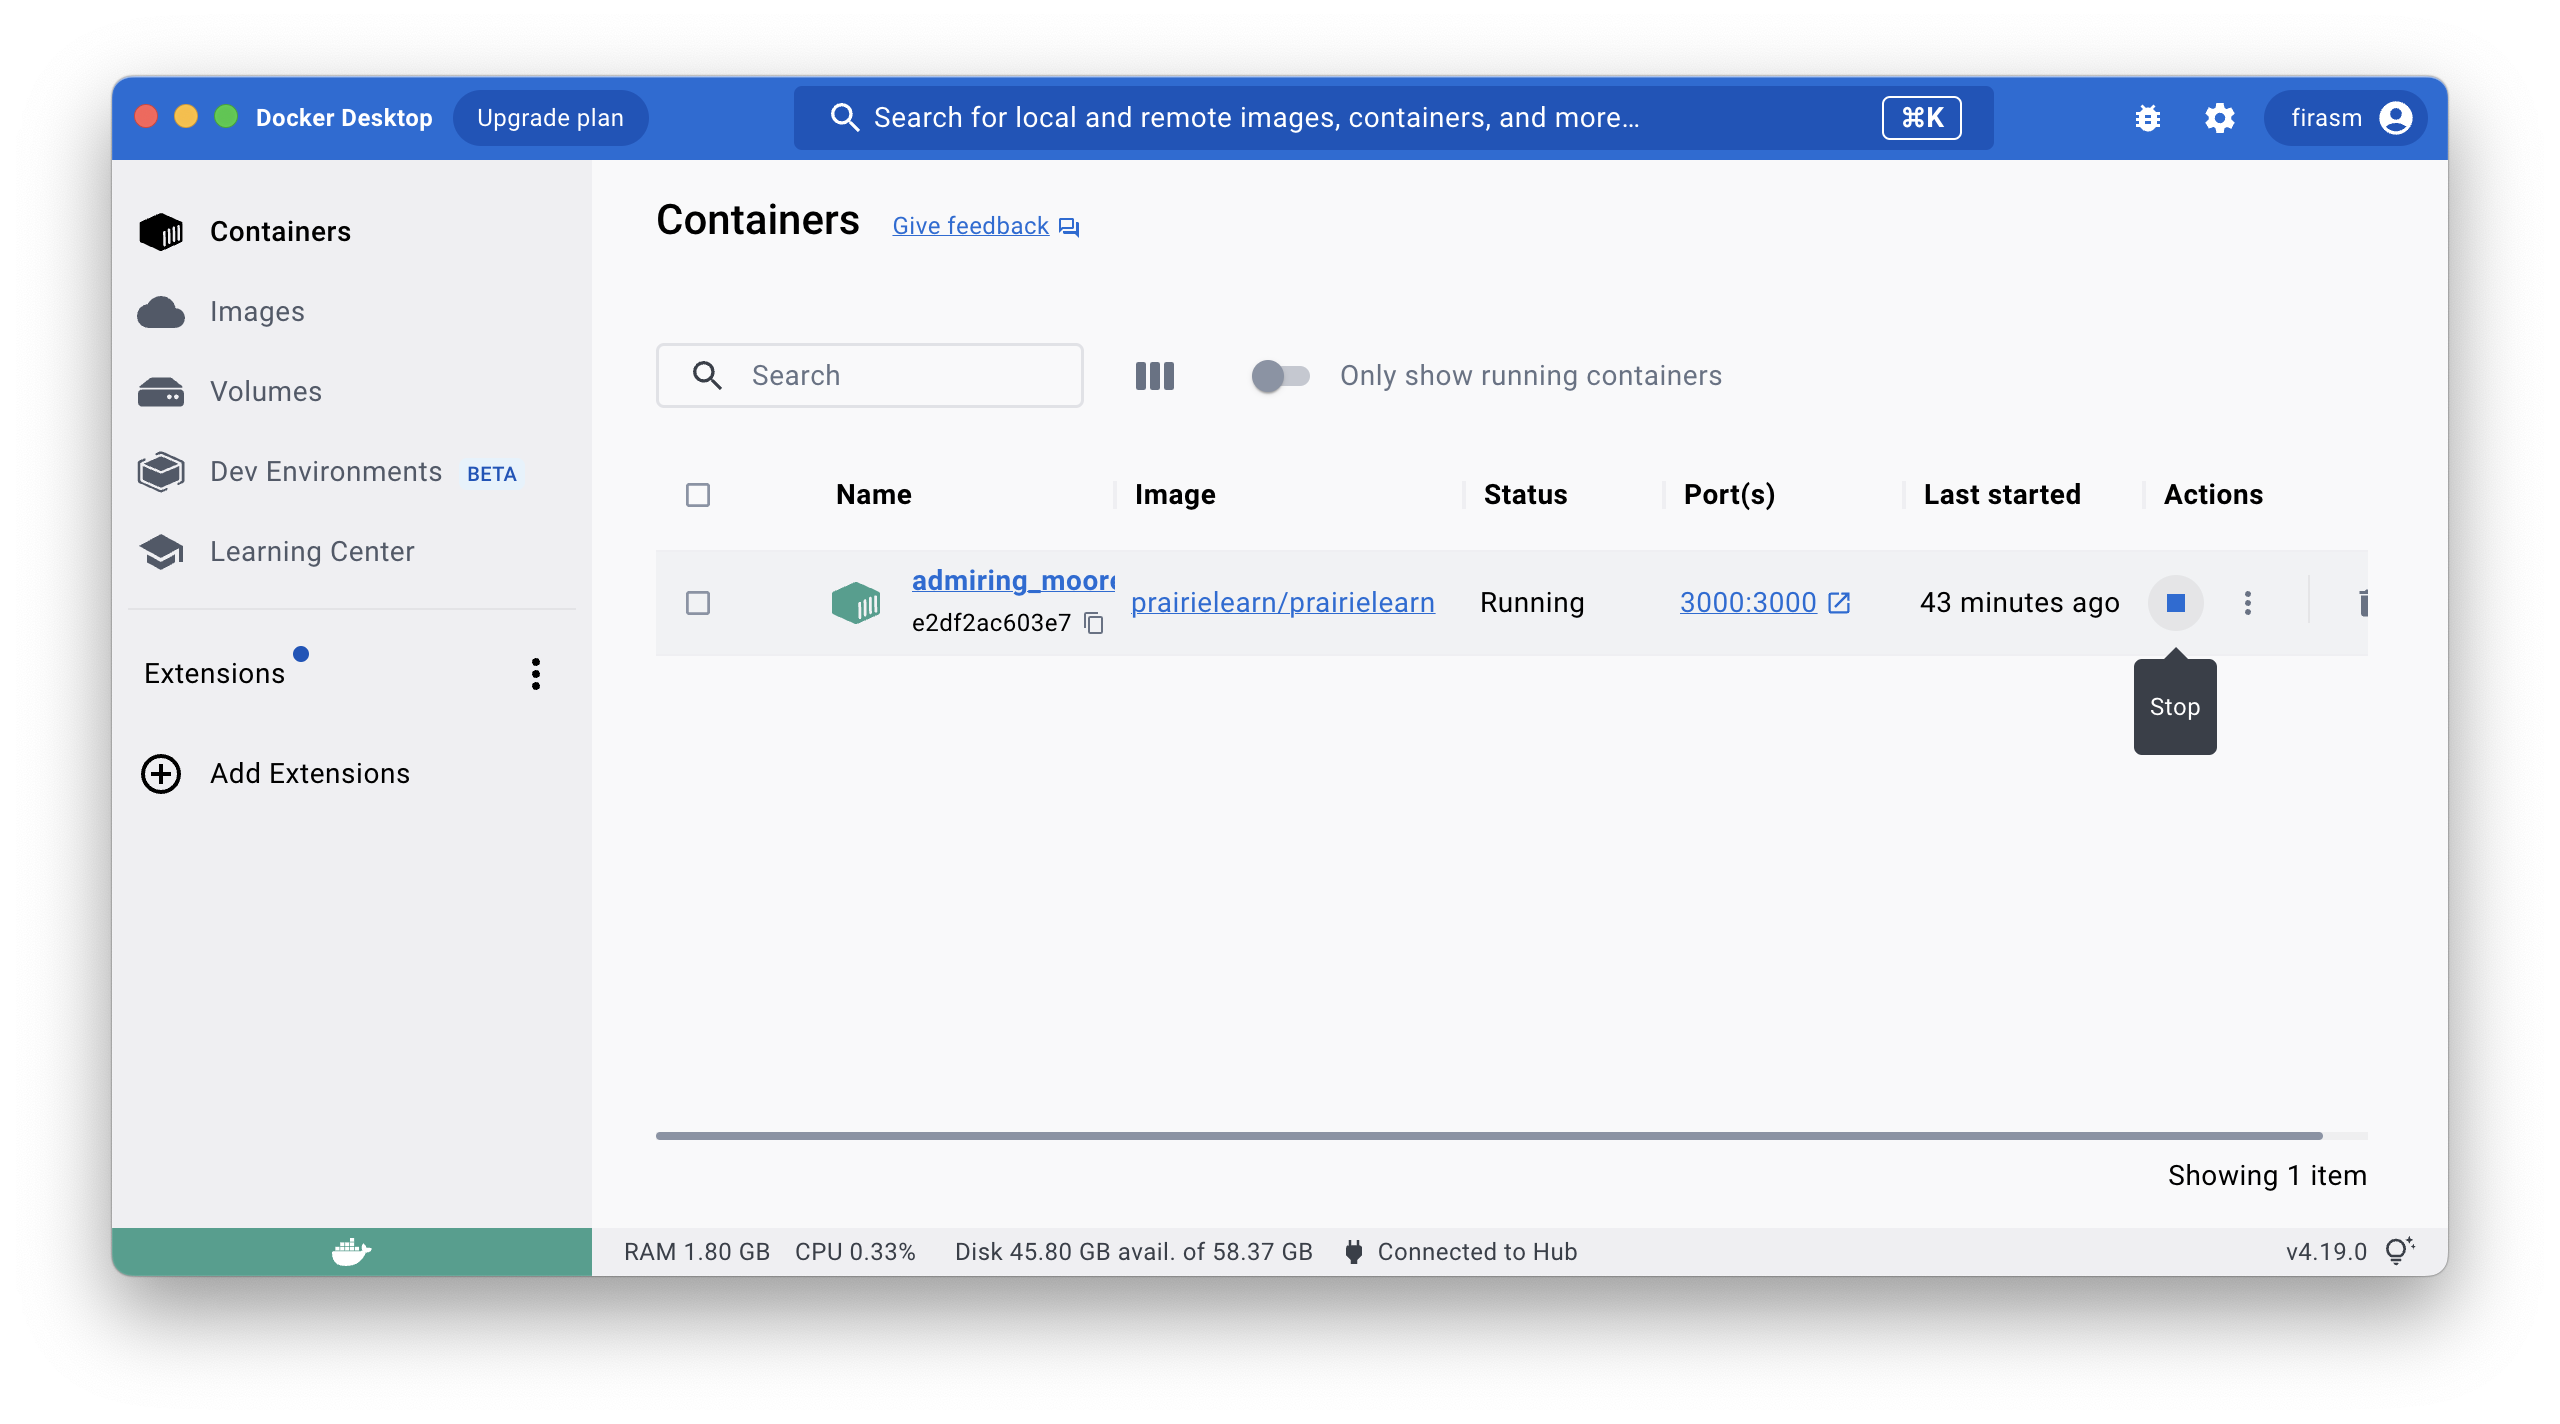Image resolution: width=2560 pixels, height=1424 pixels.
Task: Click the 43 minutes ago cell
Action: [x=2019, y=603]
